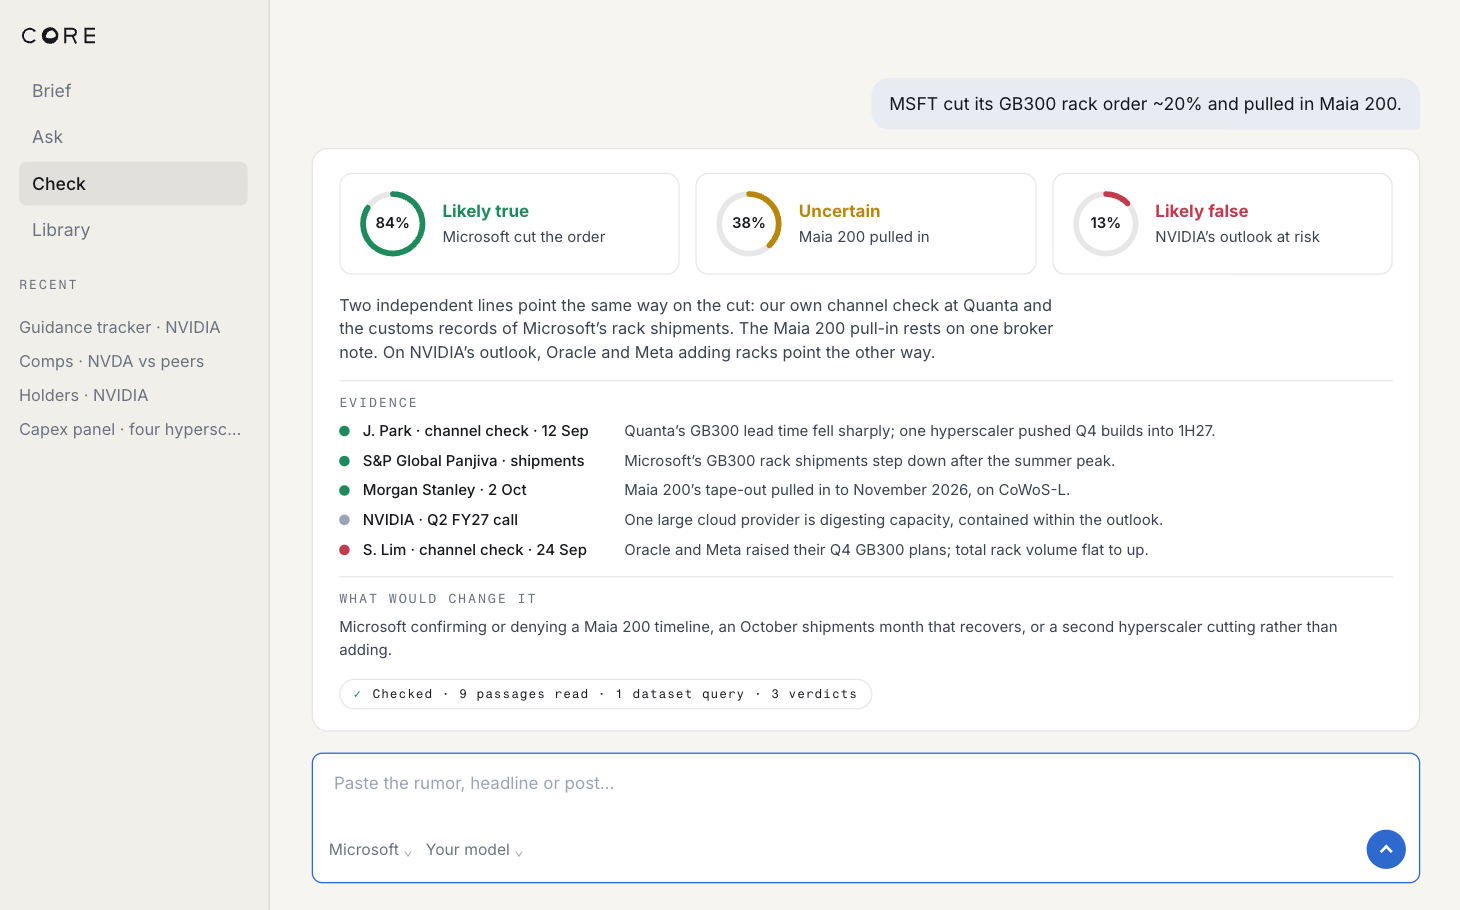The width and height of the screenshot is (1460, 910).
Task: Click the 38% confidence ring
Action: pyautogui.click(x=749, y=223)
